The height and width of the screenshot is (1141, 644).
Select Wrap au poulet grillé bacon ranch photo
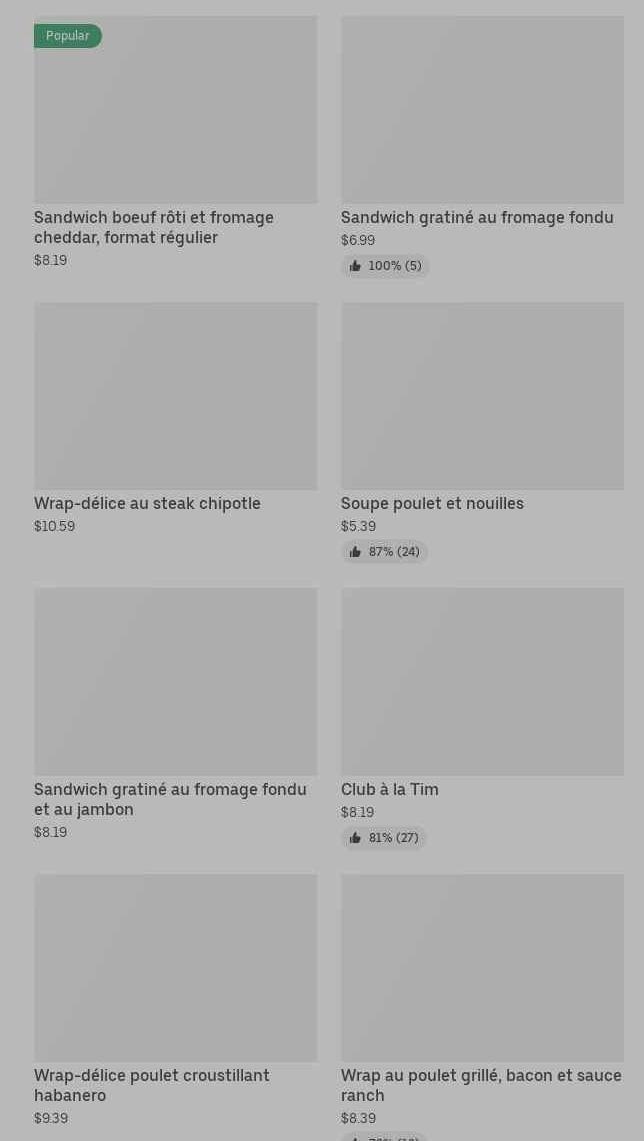point(482,968)
